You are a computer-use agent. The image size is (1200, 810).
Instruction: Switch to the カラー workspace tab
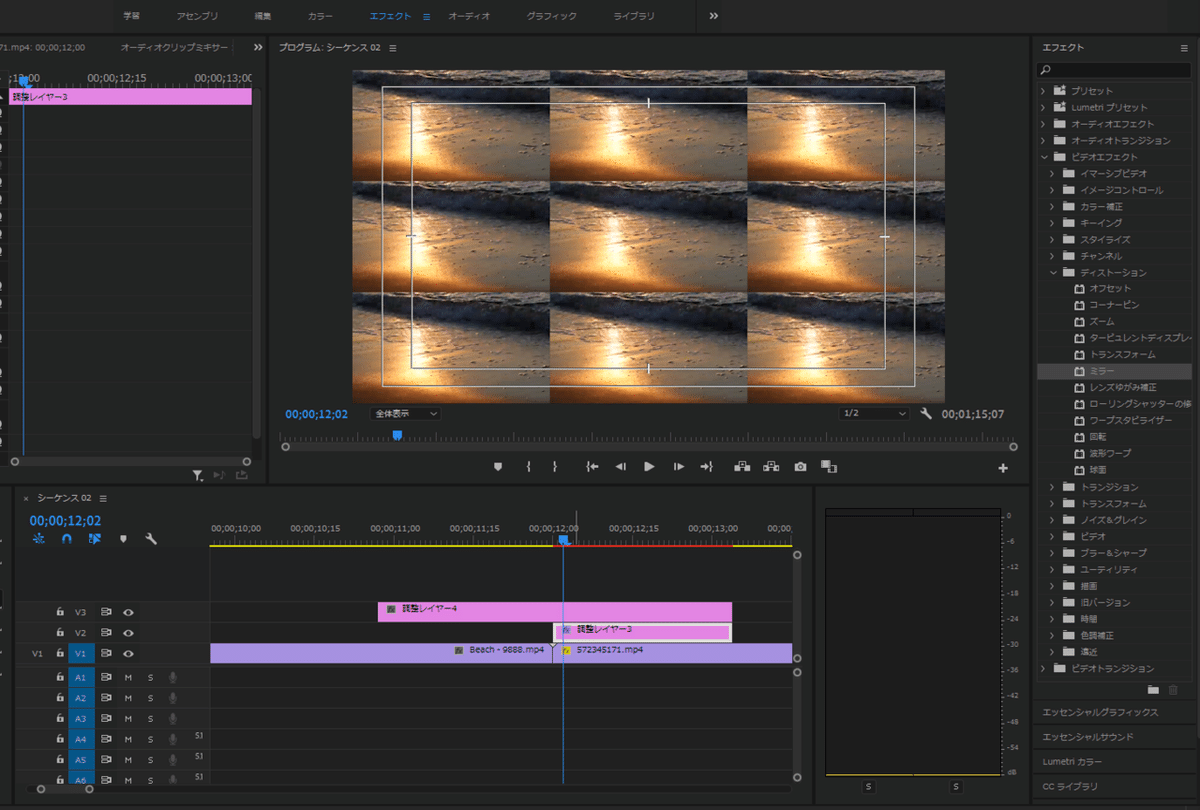point(320,16)
